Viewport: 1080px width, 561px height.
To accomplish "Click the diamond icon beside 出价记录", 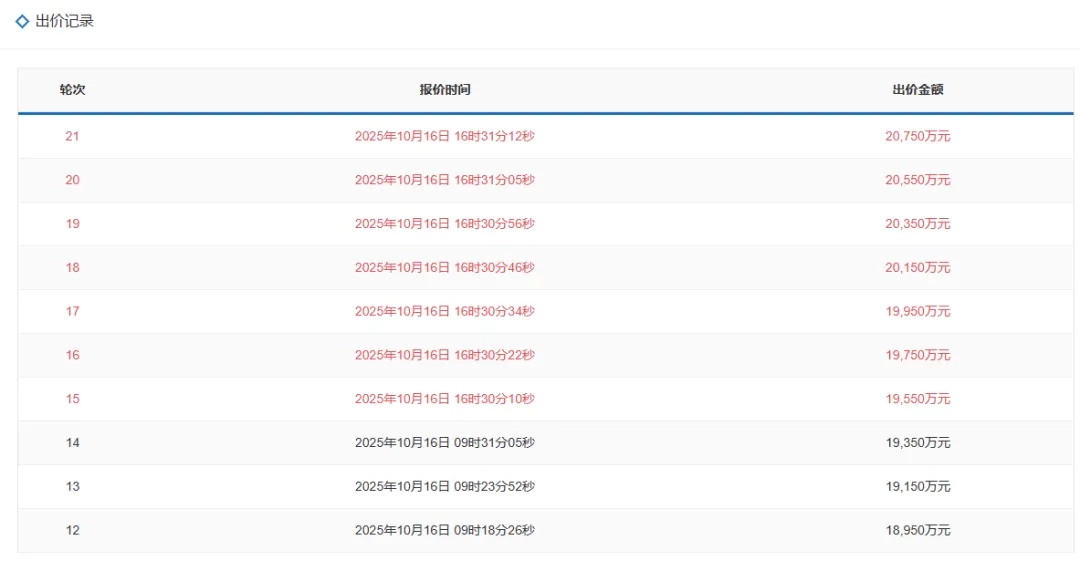I will coord(22,21).
